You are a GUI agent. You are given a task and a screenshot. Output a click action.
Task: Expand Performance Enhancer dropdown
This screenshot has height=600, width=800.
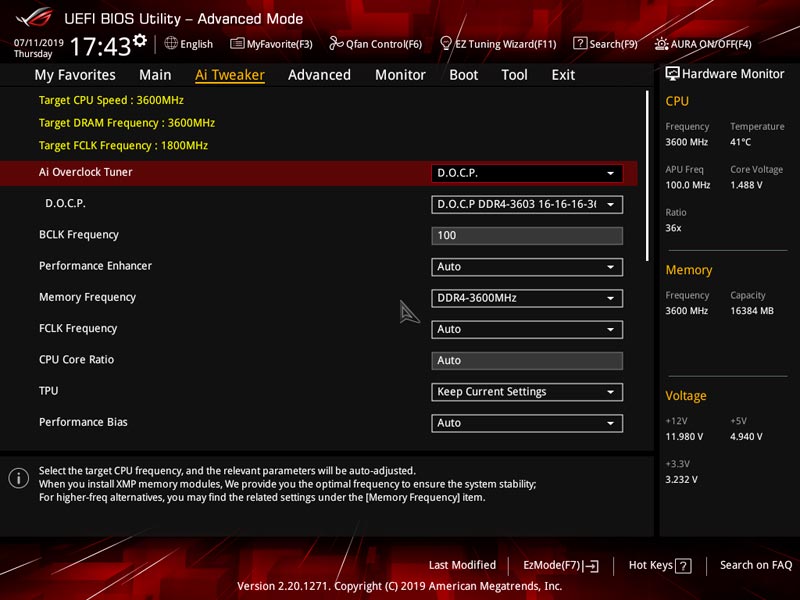527,267
